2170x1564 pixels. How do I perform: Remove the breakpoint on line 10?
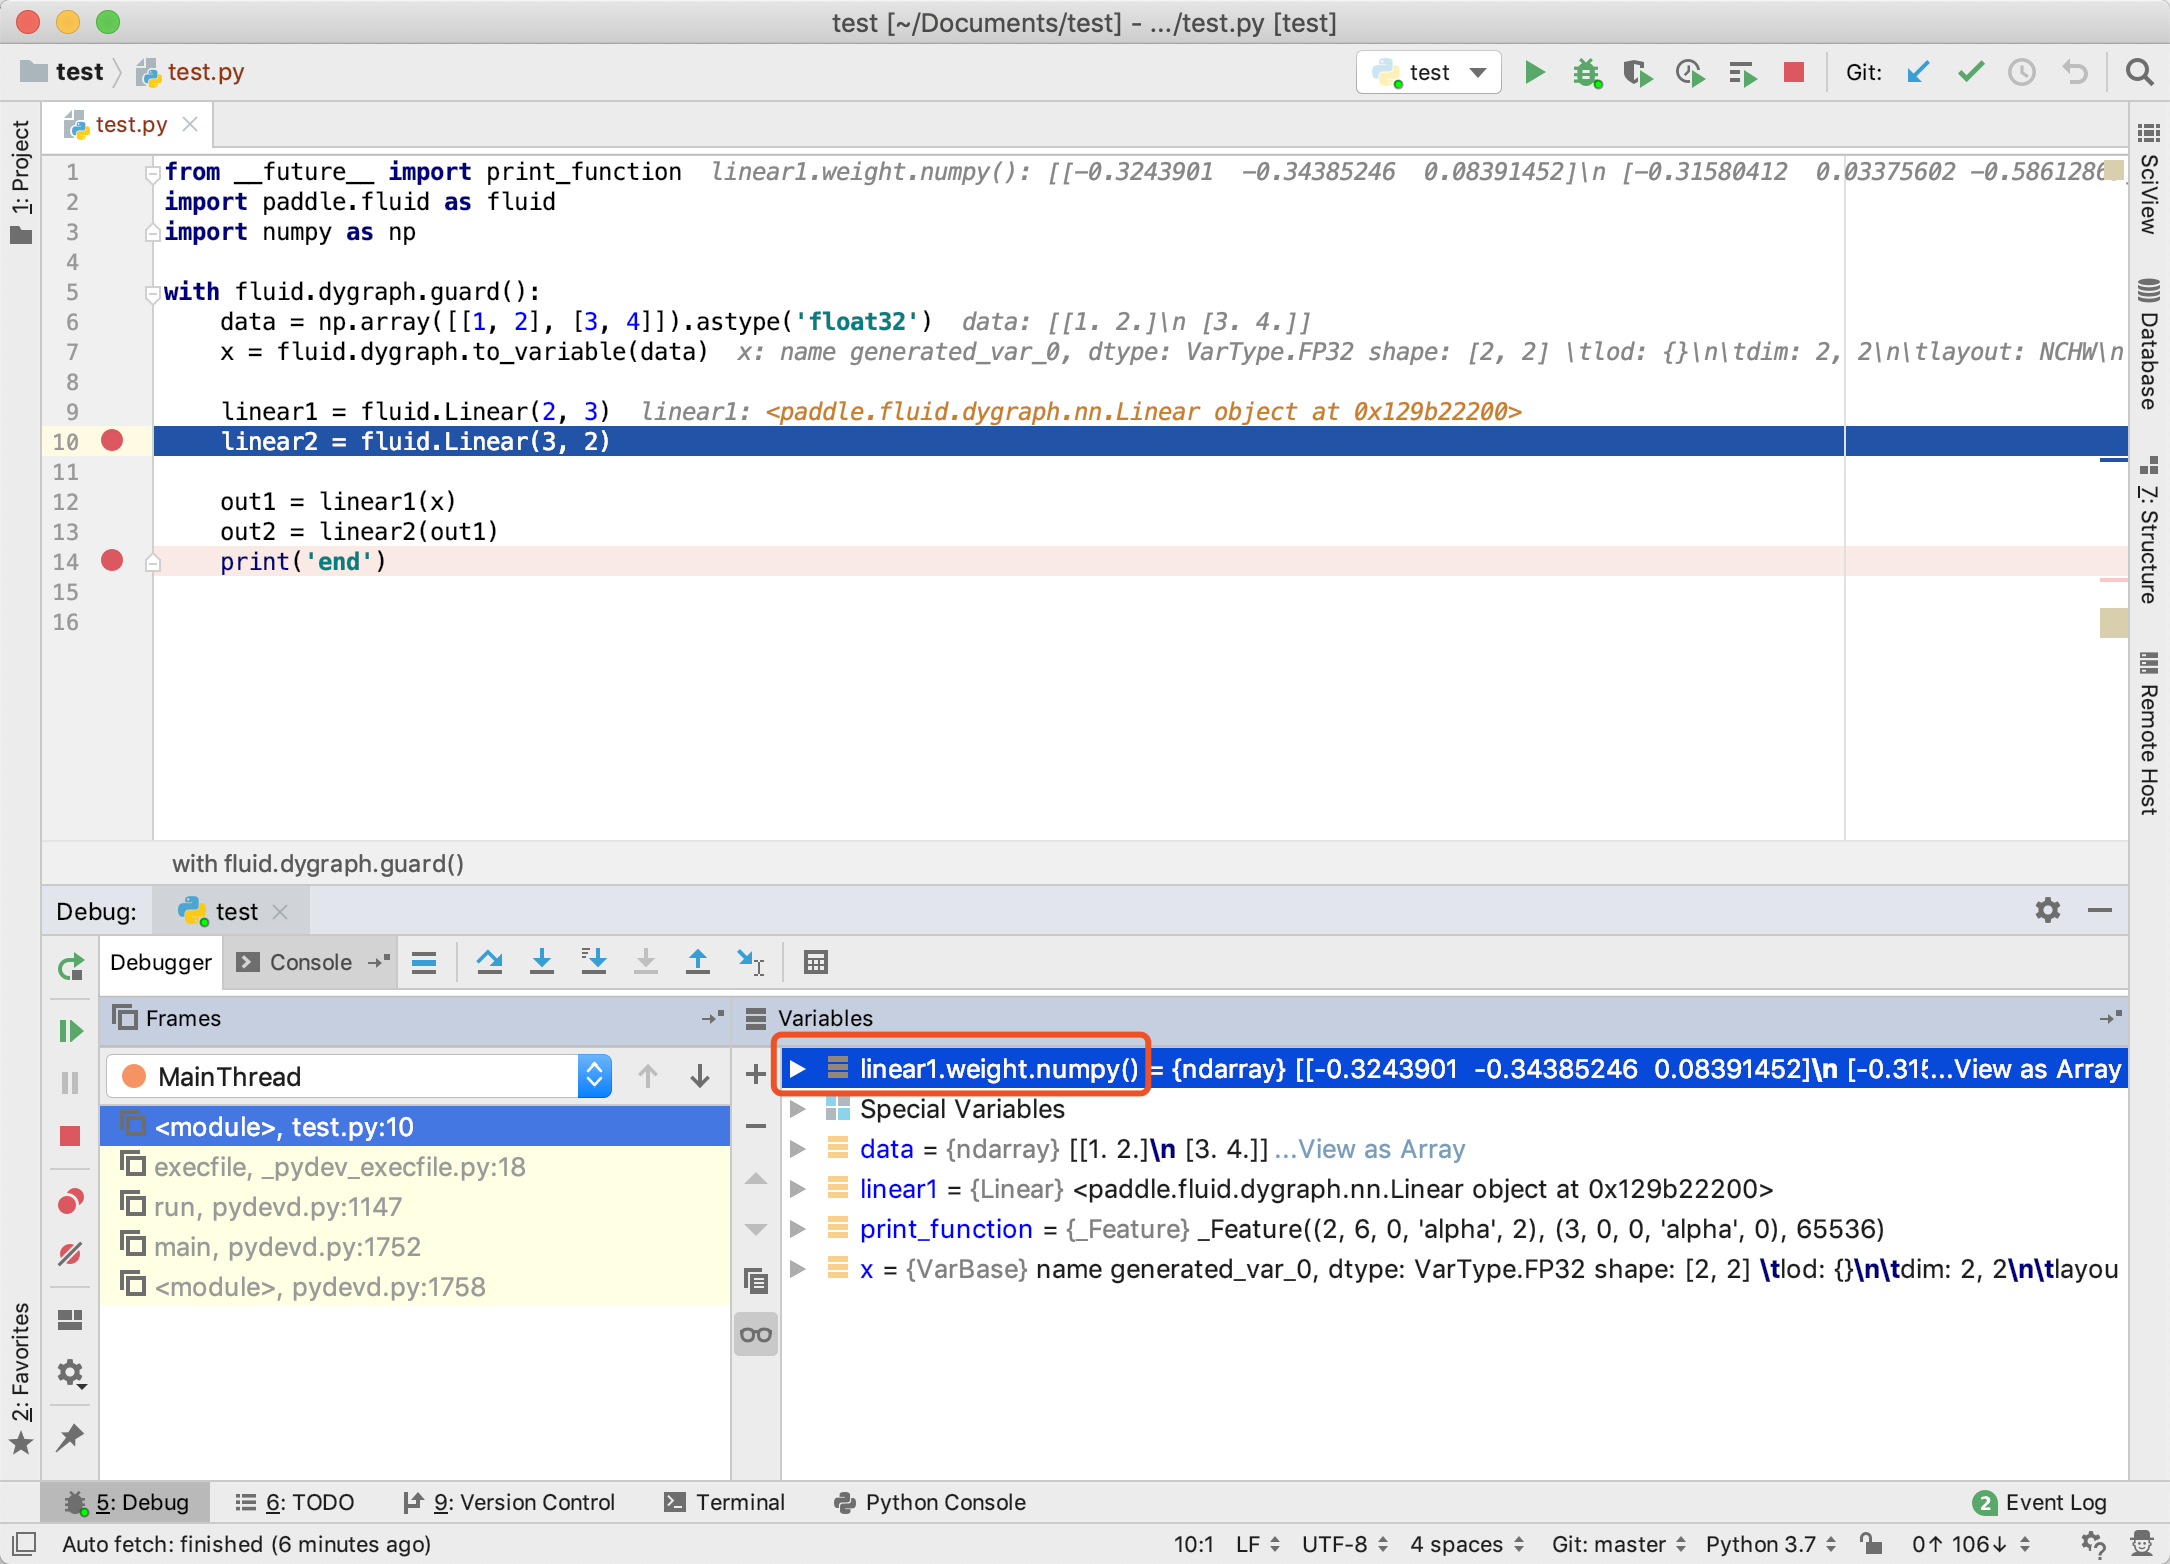[x=112, y=441]
